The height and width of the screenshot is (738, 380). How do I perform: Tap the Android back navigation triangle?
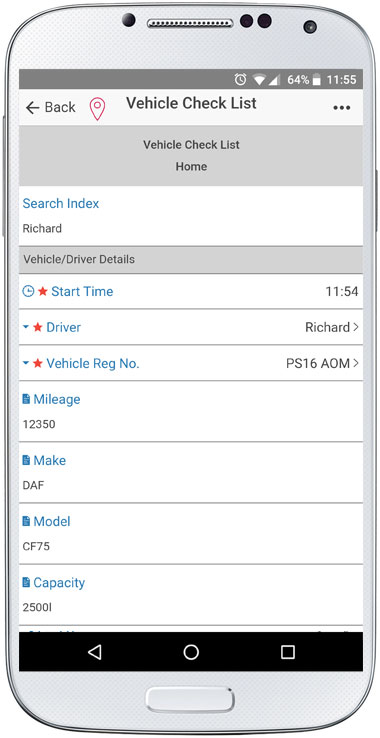95,651
